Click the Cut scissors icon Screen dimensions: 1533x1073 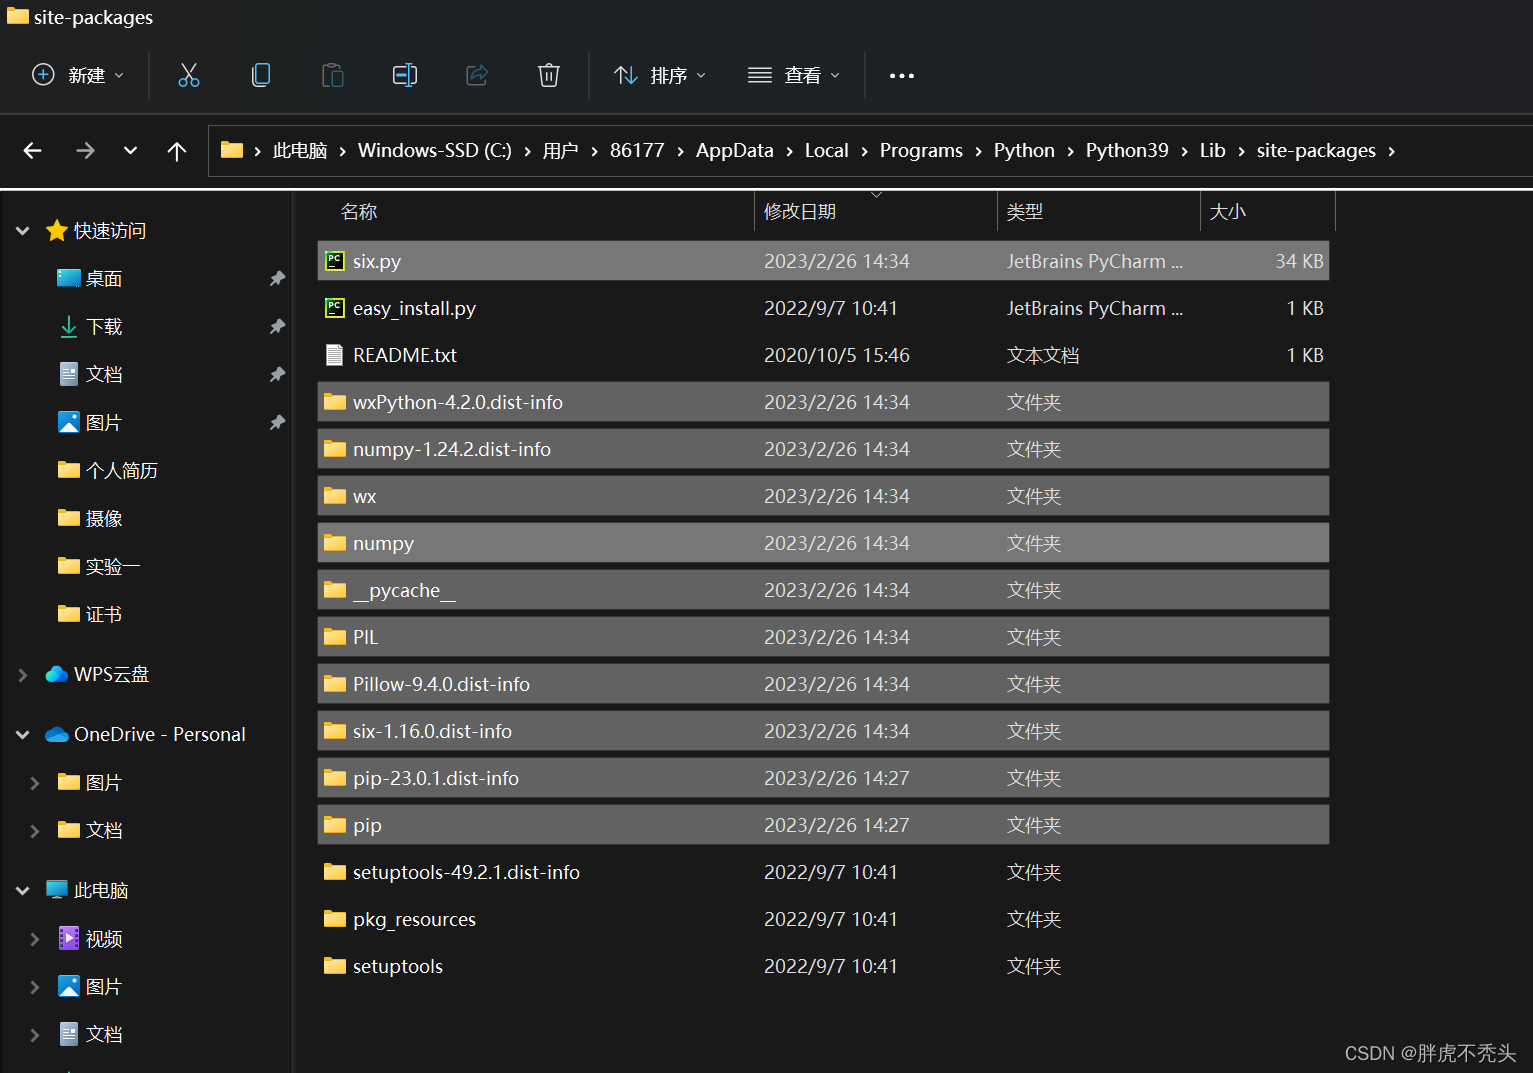189,75
